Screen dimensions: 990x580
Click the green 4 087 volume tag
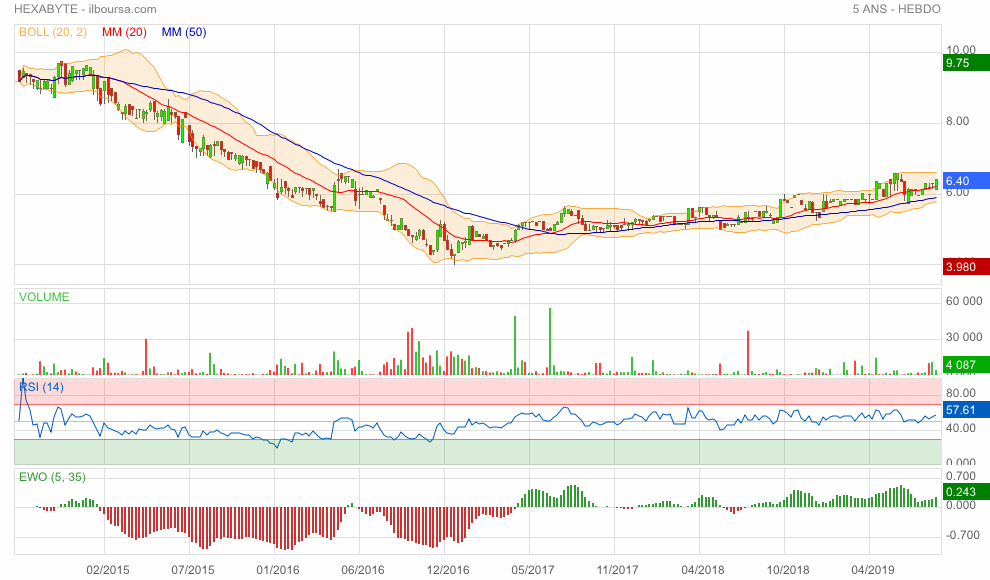tap(966, 365)
